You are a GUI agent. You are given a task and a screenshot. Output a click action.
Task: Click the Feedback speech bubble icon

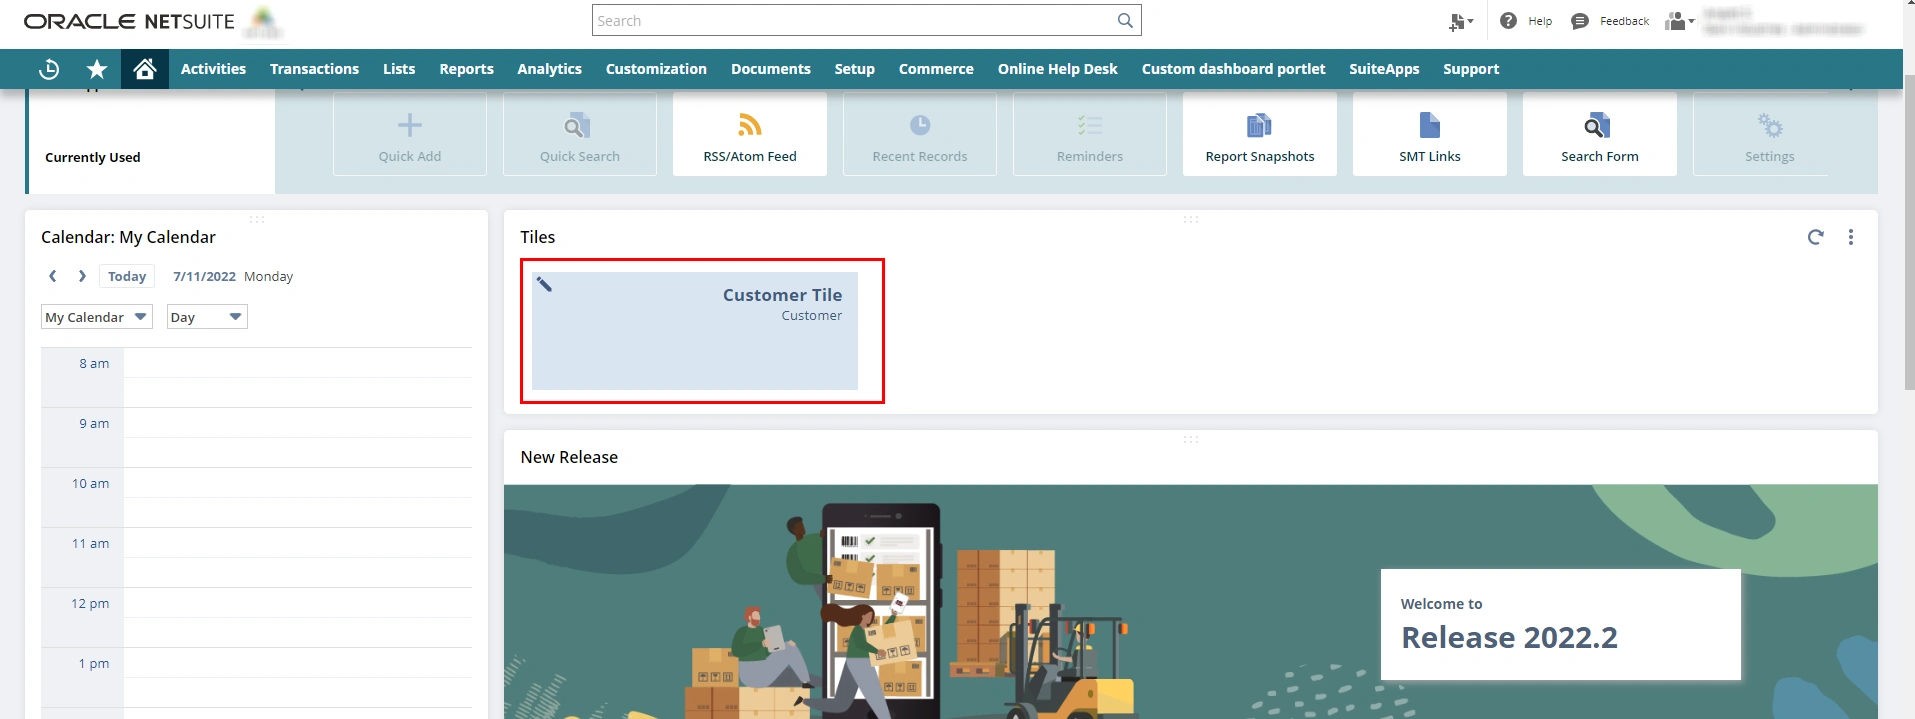(1580, 21)
